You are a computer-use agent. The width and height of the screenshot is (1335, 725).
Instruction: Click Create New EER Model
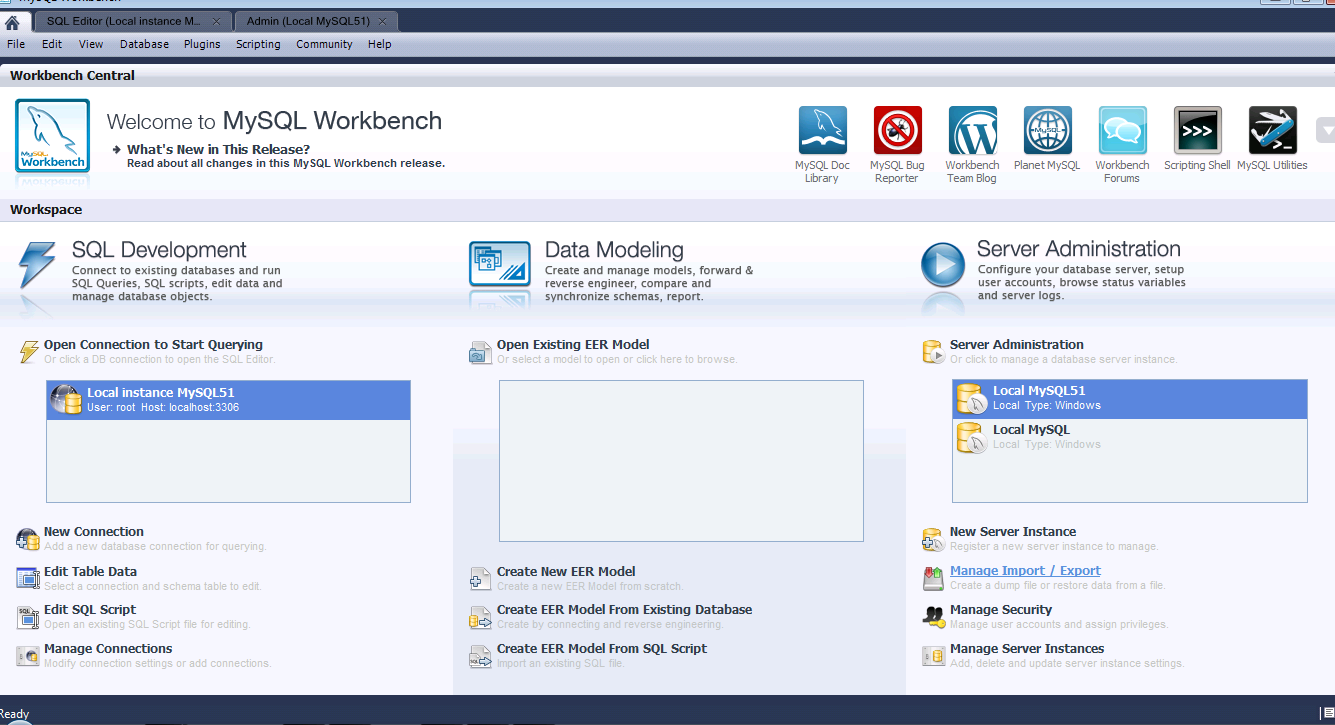tap(566, 572)
